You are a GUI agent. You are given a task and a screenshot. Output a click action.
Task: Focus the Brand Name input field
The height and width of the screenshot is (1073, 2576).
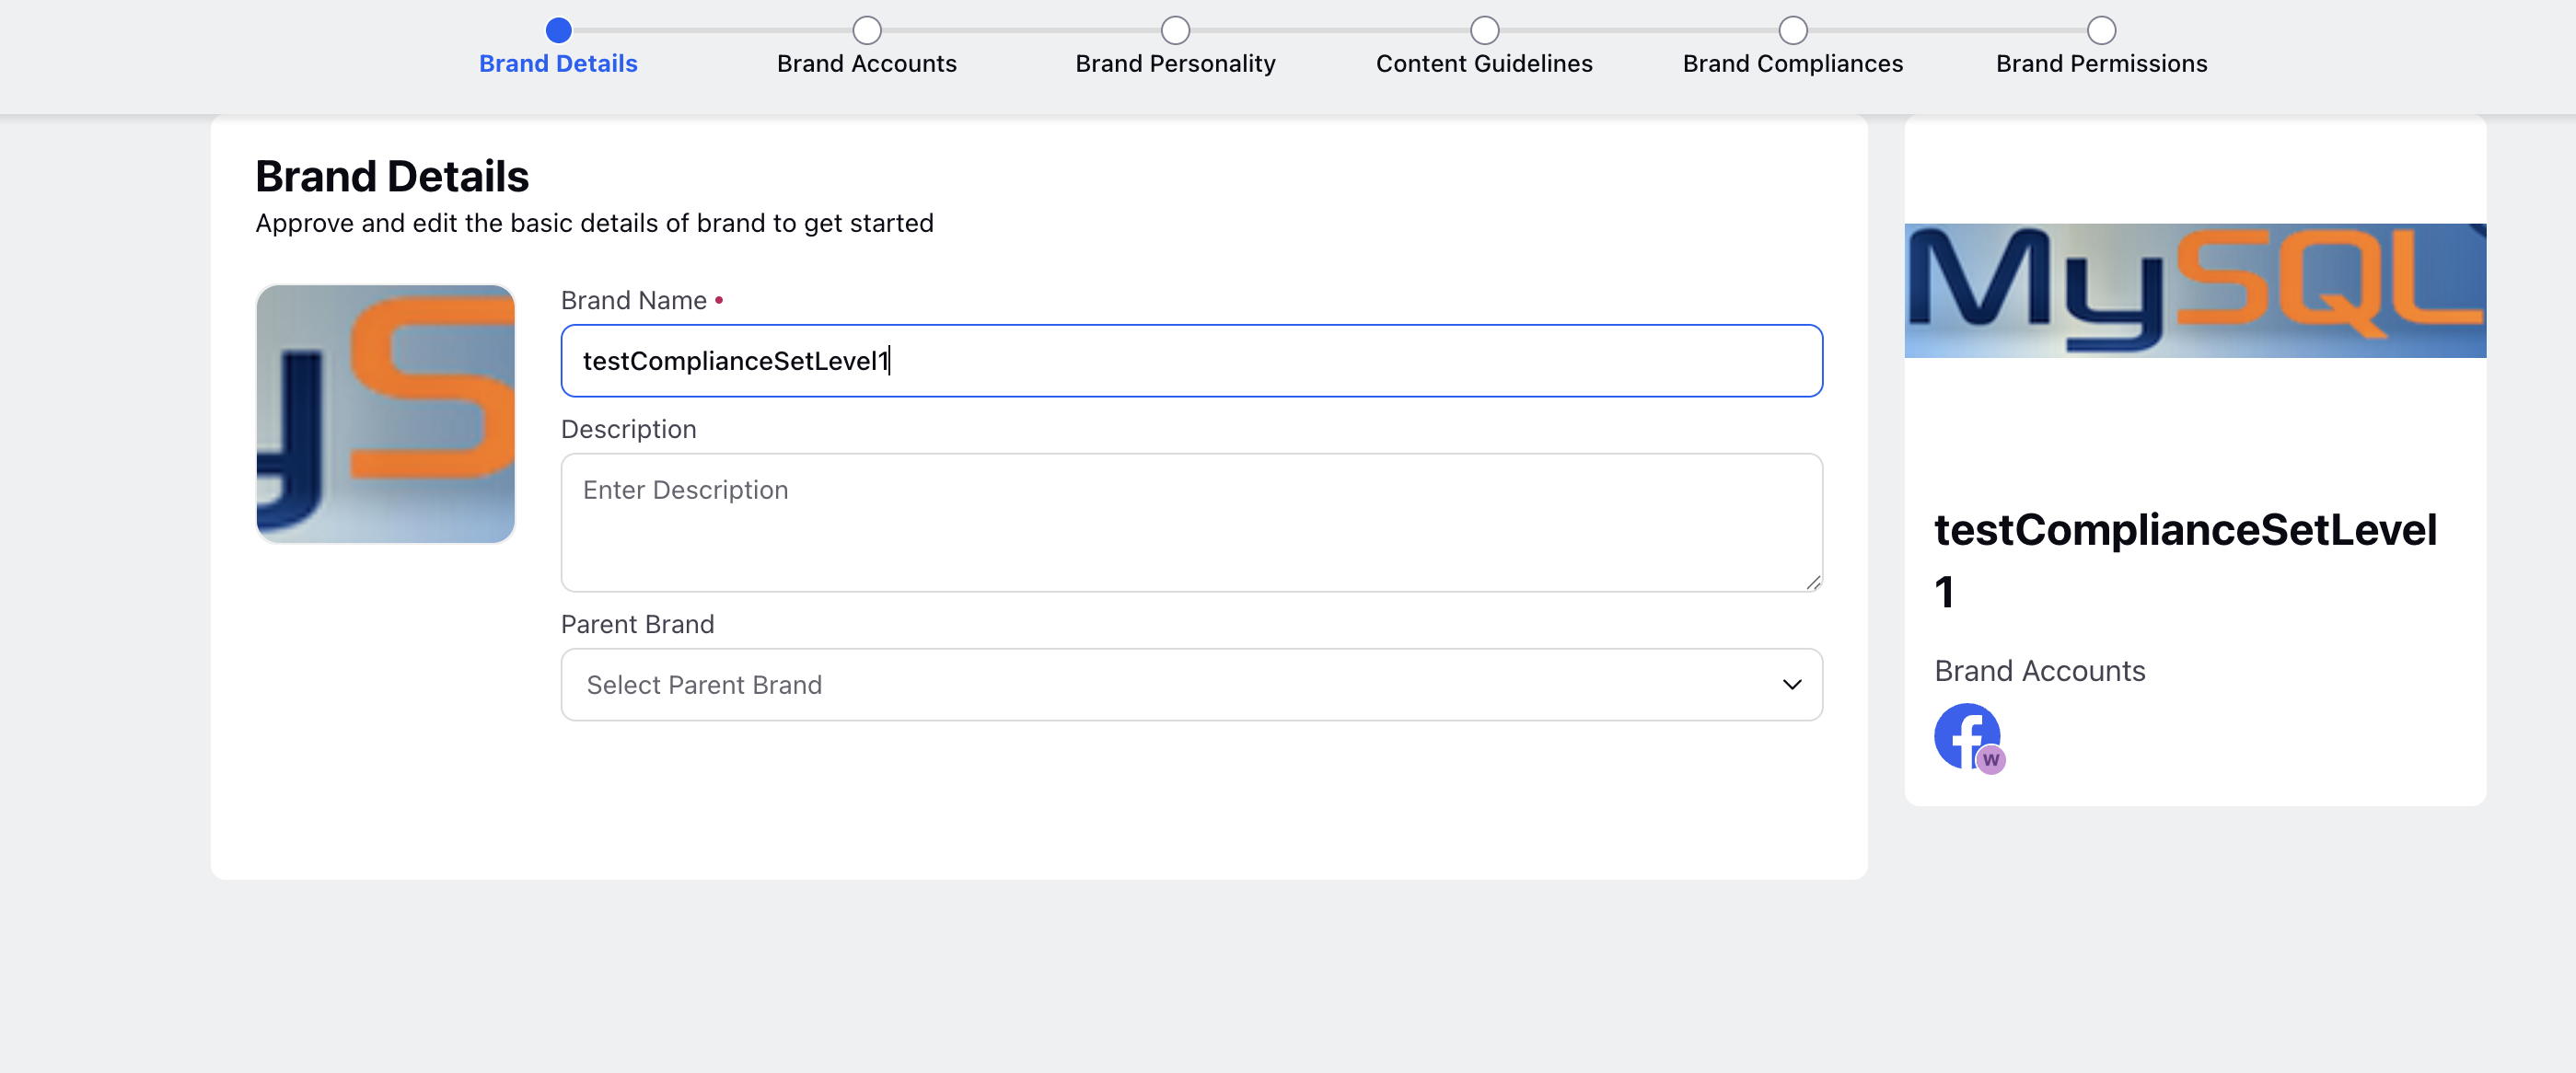click(x=1191, y=361)
